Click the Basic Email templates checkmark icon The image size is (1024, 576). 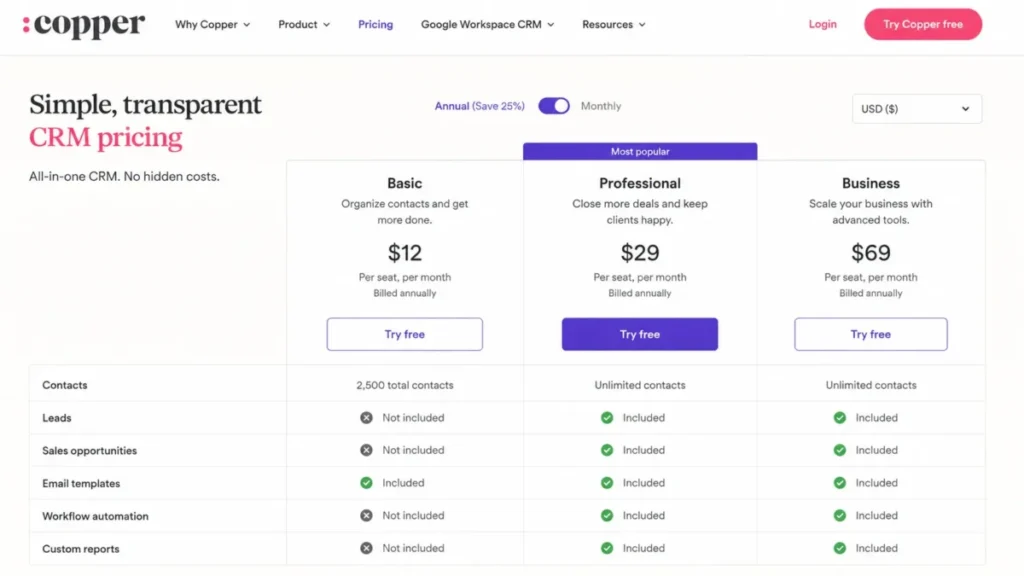366,483
